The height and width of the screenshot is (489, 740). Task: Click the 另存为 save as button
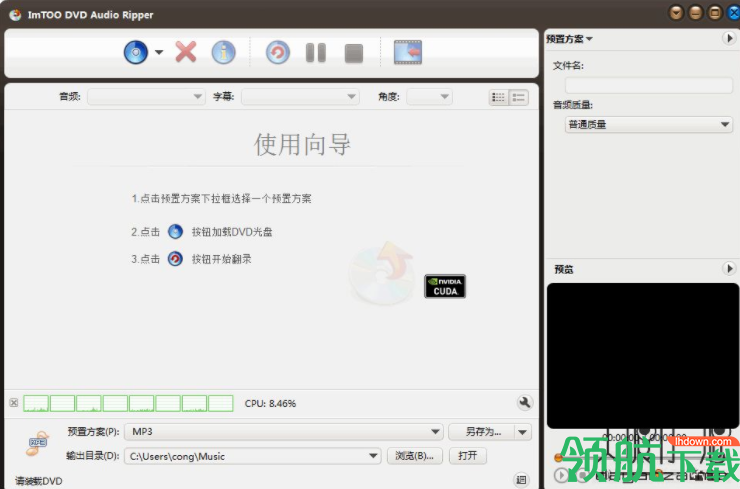(482, 432)
